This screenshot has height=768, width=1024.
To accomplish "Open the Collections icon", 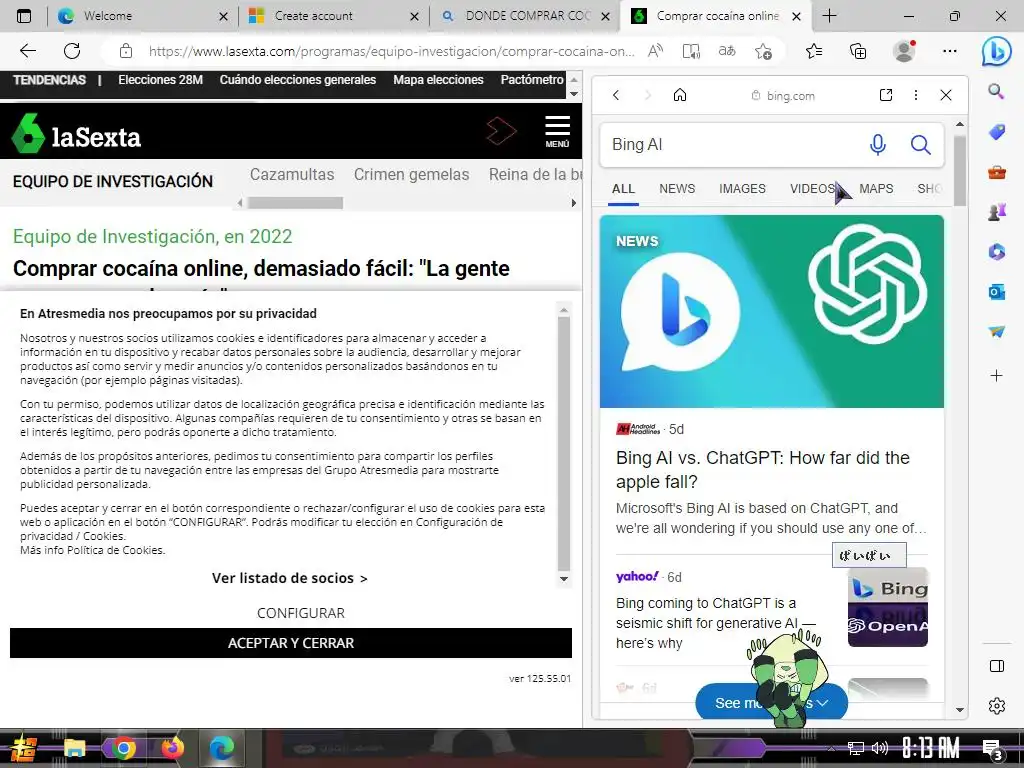I will [857, 51].
